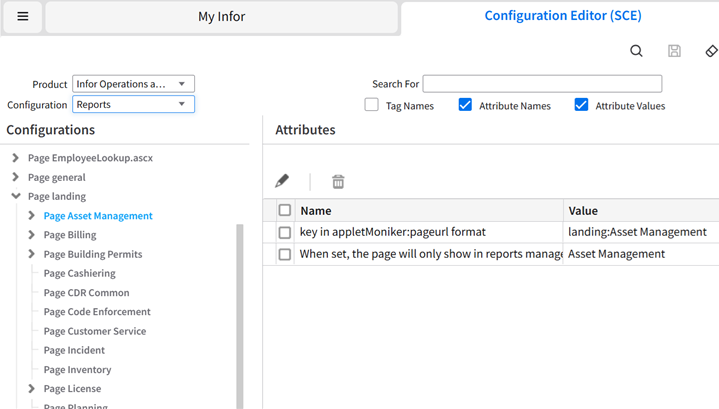719x409 pixels.
Task: Expand the Page License node
Action: click(31, 388)
